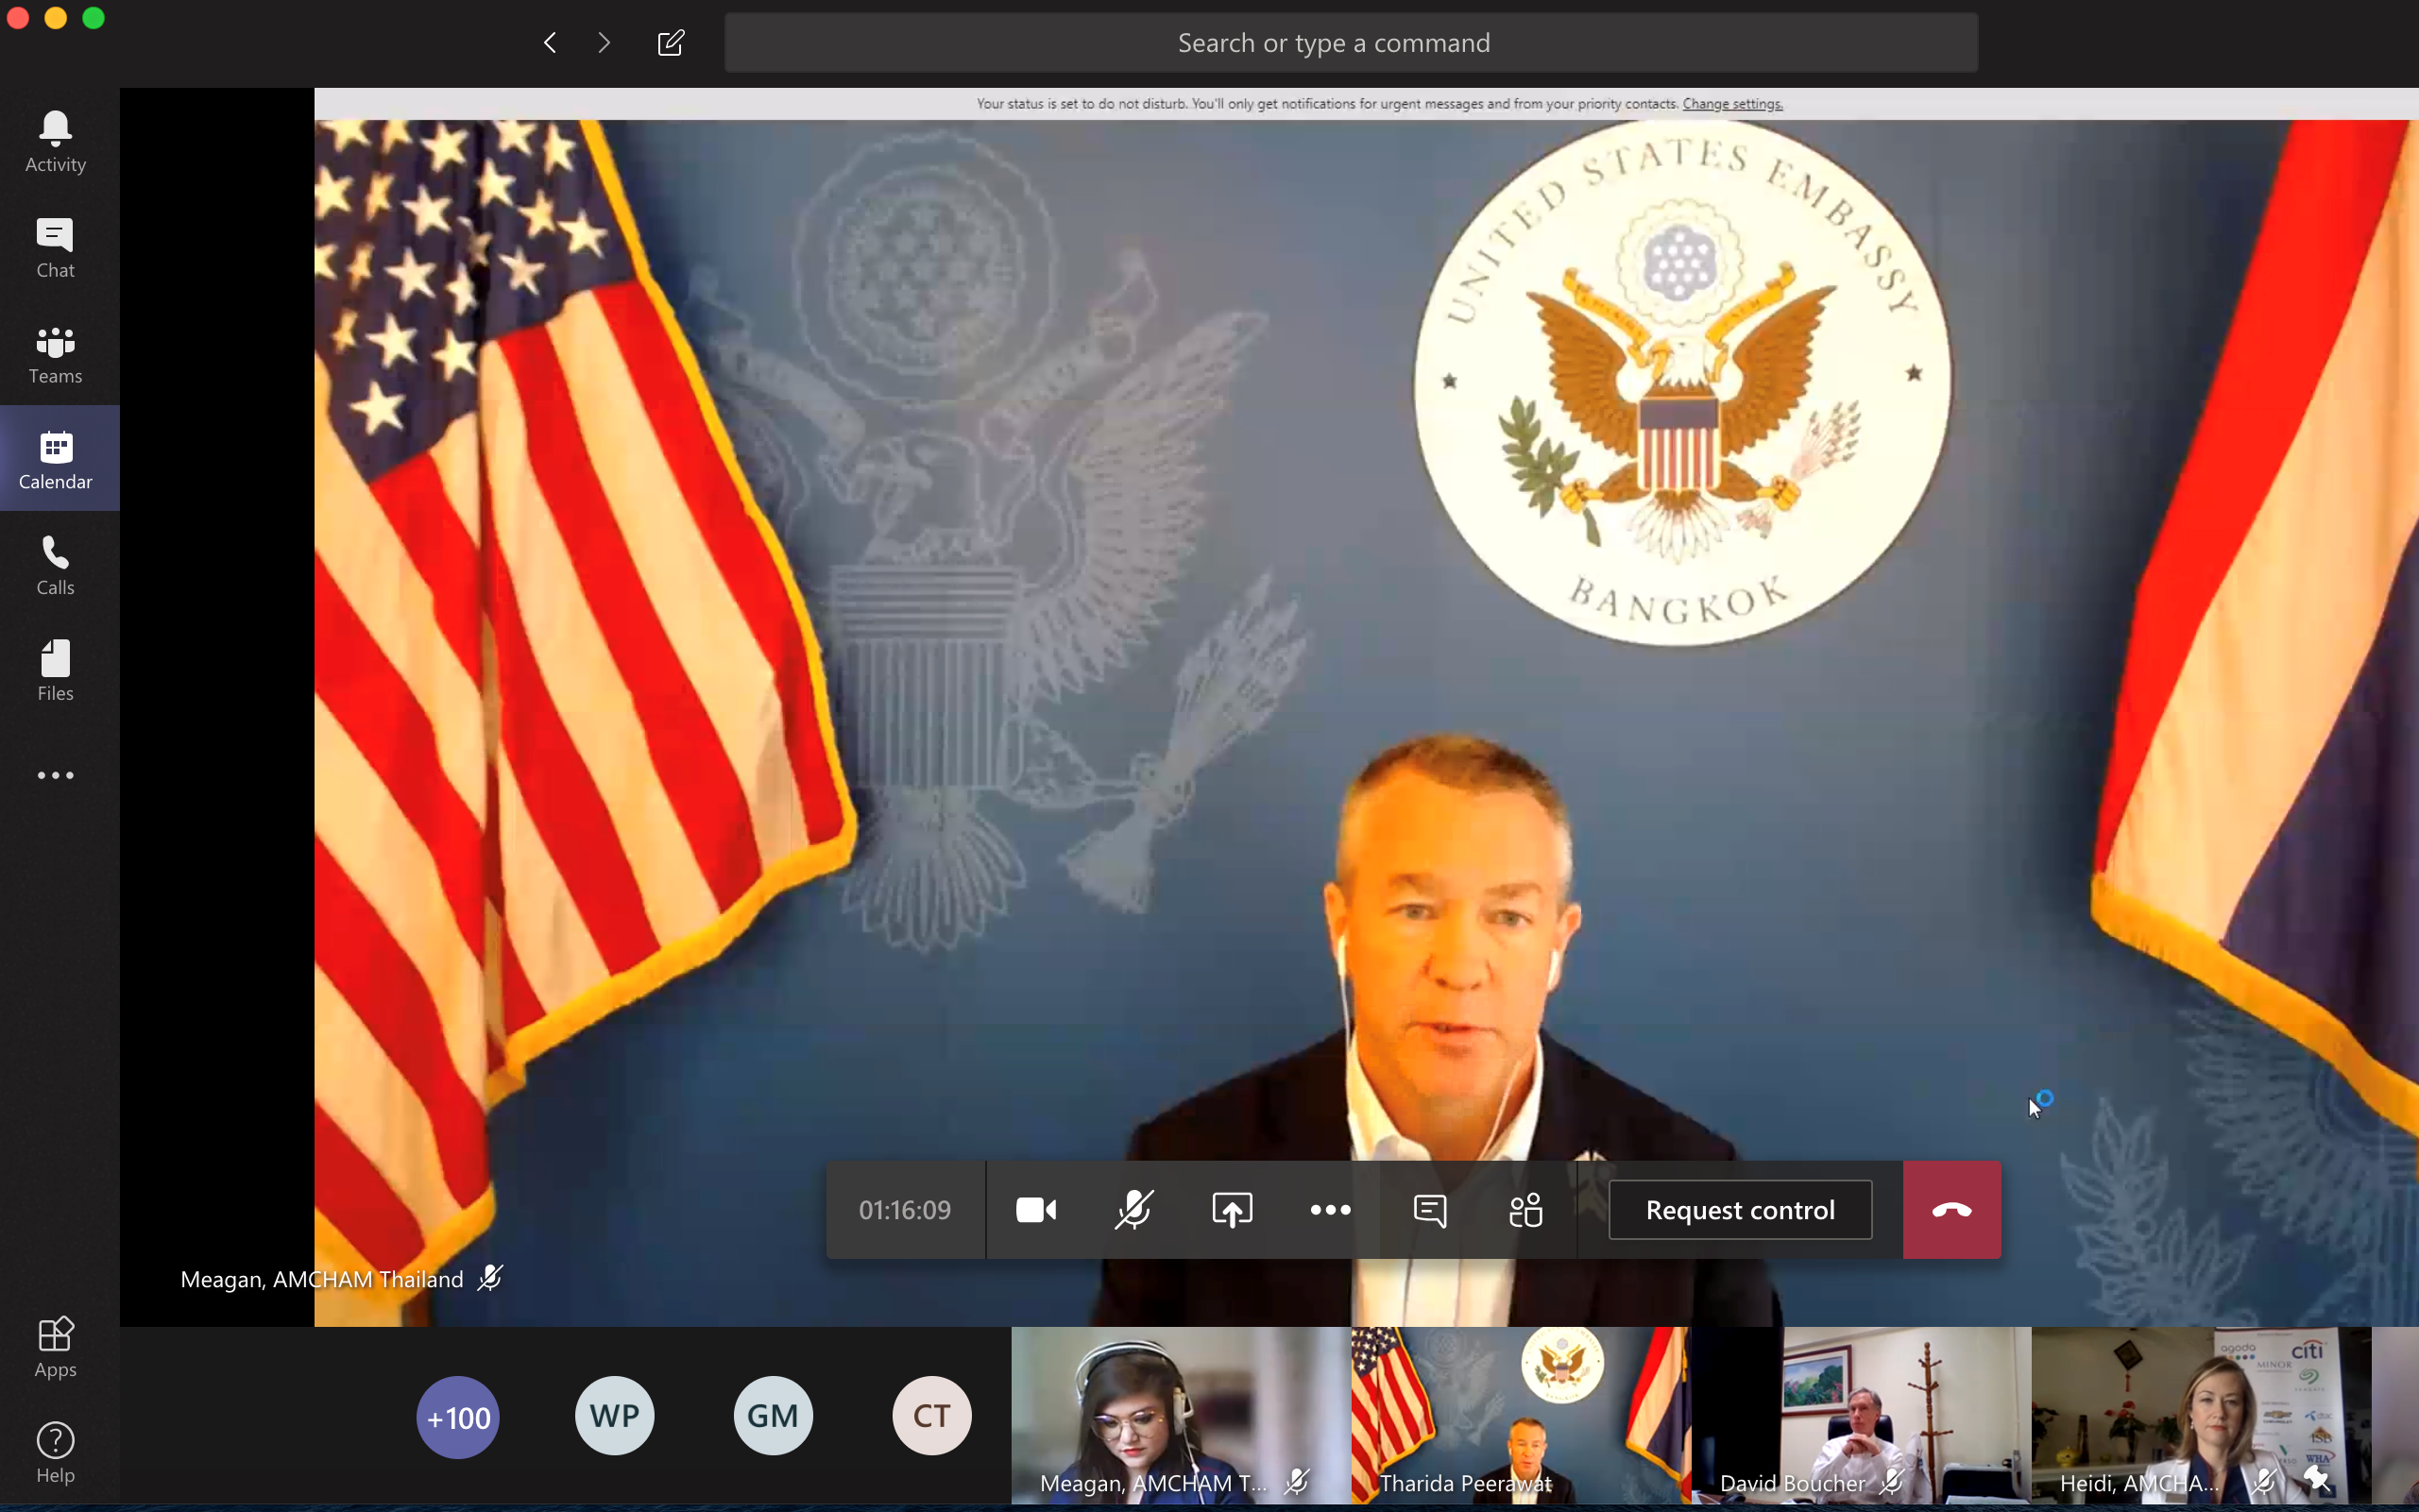The width and height of the screenshot is (2419, 1512).
Task: Select Meagan's video thumbnail
Action: [x=1180, y=1415]
